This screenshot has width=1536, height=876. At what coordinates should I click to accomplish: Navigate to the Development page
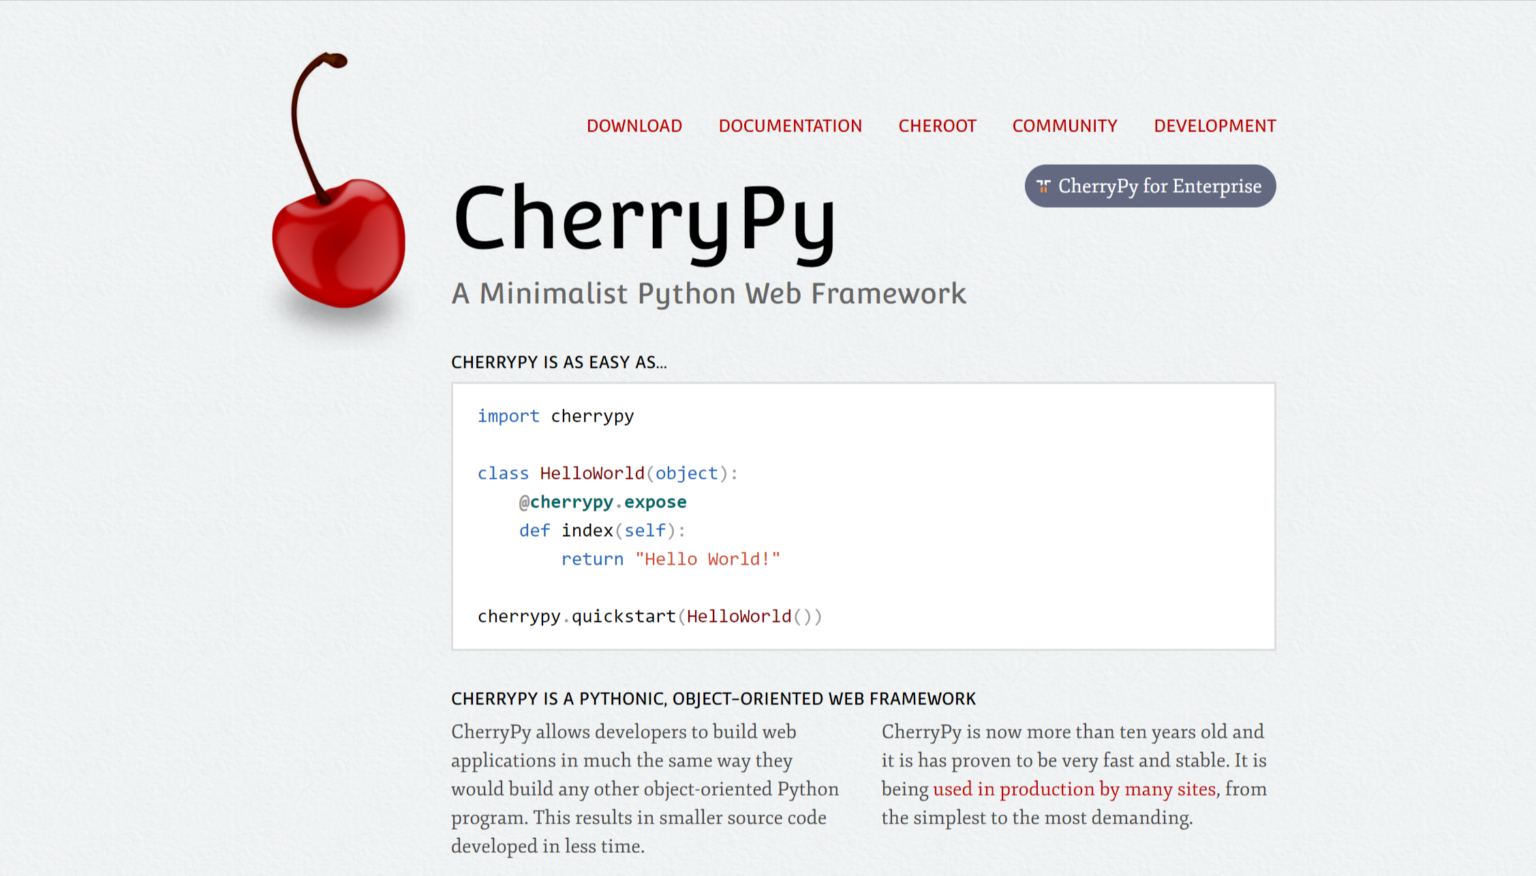click(x=1214, y=126)
